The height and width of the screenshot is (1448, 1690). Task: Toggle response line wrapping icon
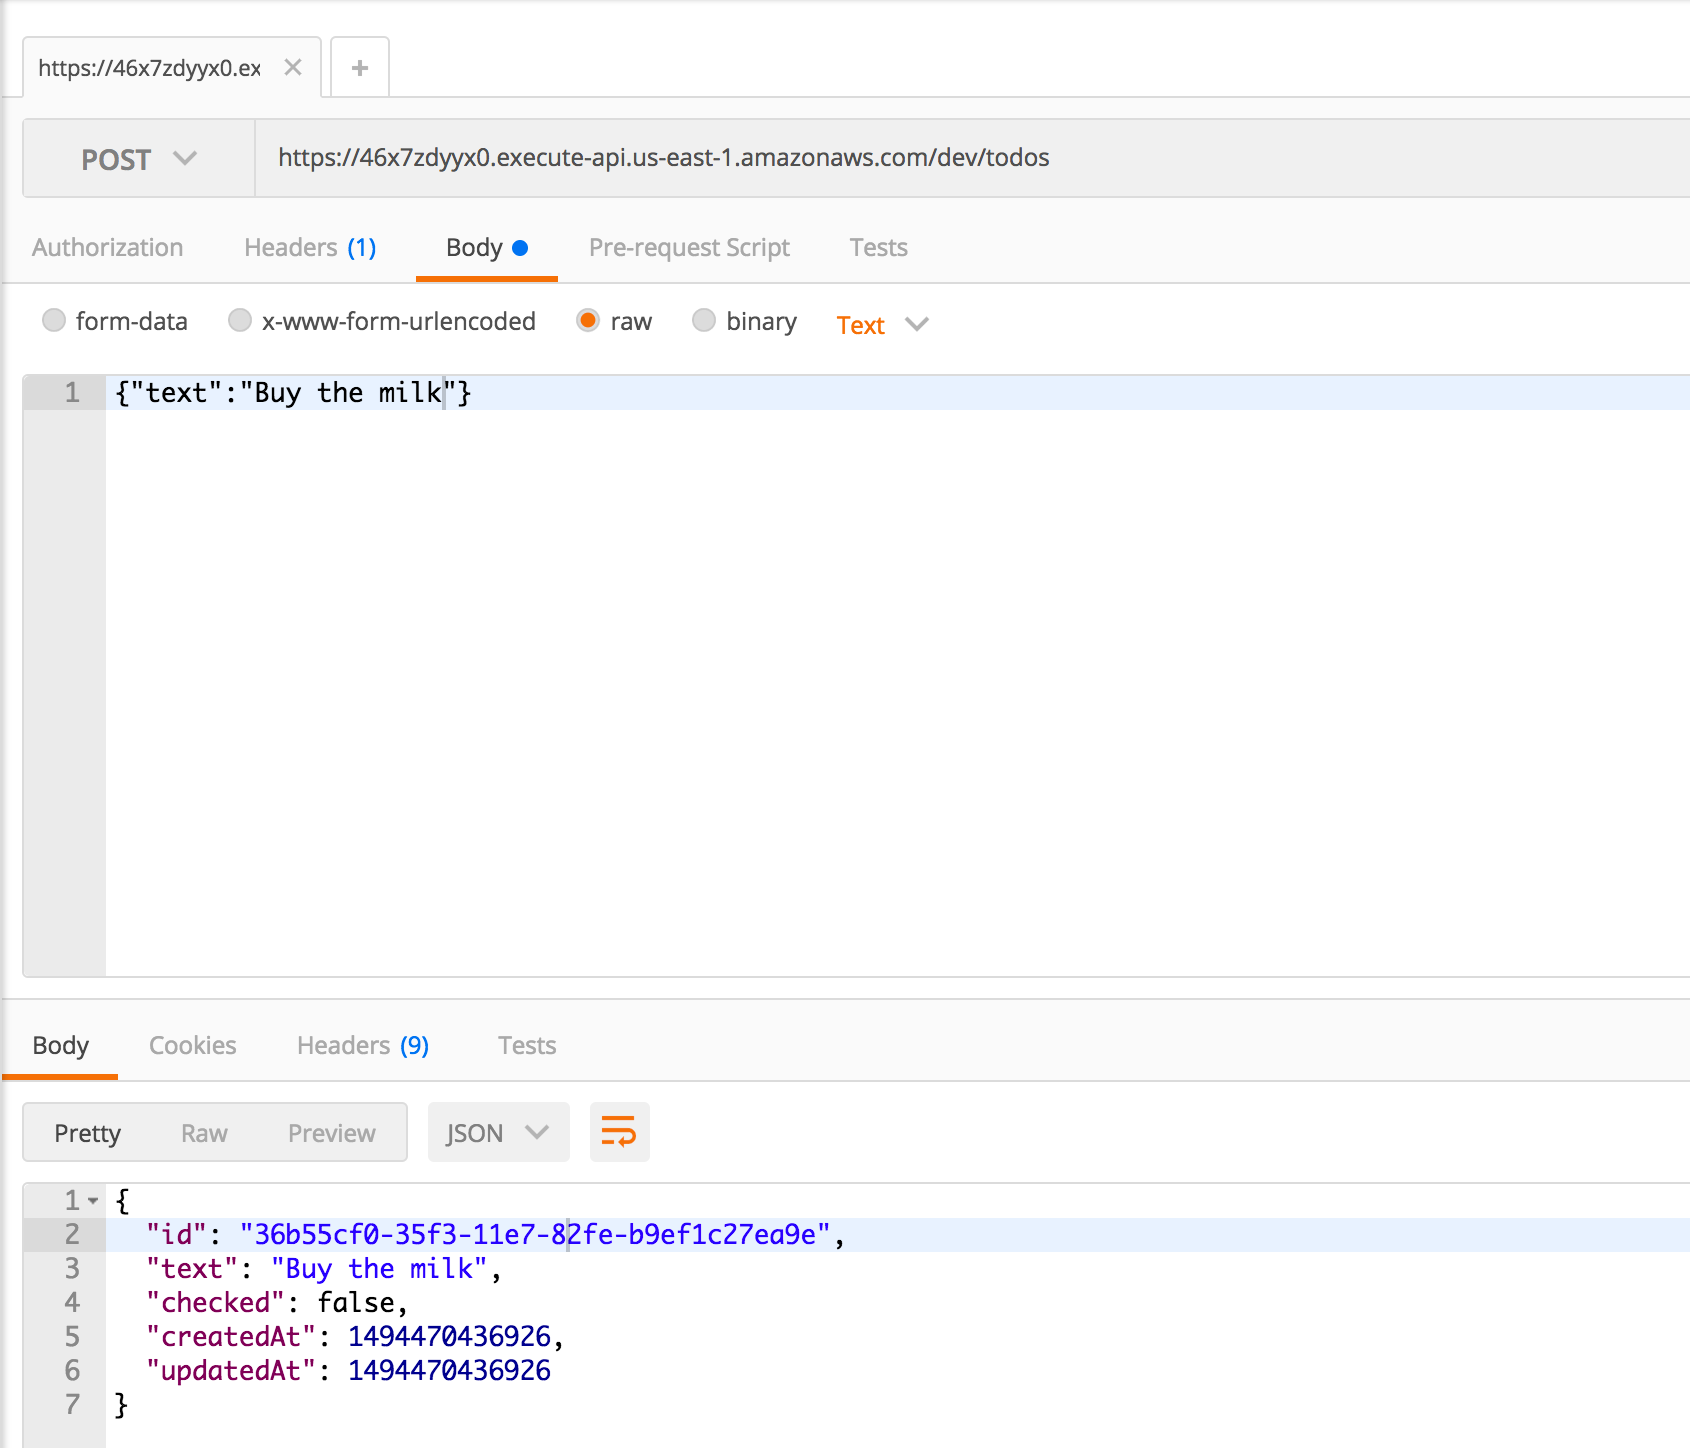pos(619,1132)
